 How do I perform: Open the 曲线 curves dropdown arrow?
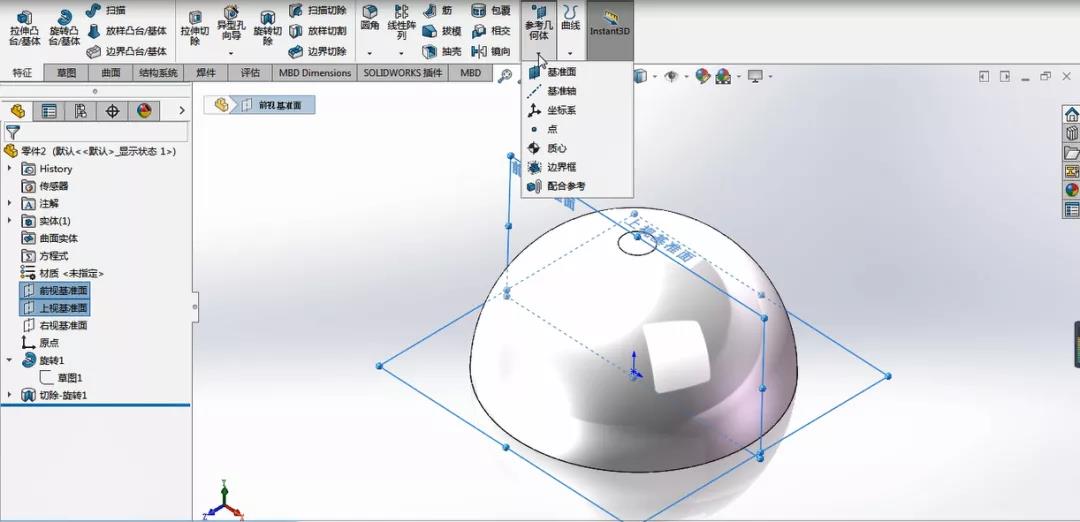point(570,53)
